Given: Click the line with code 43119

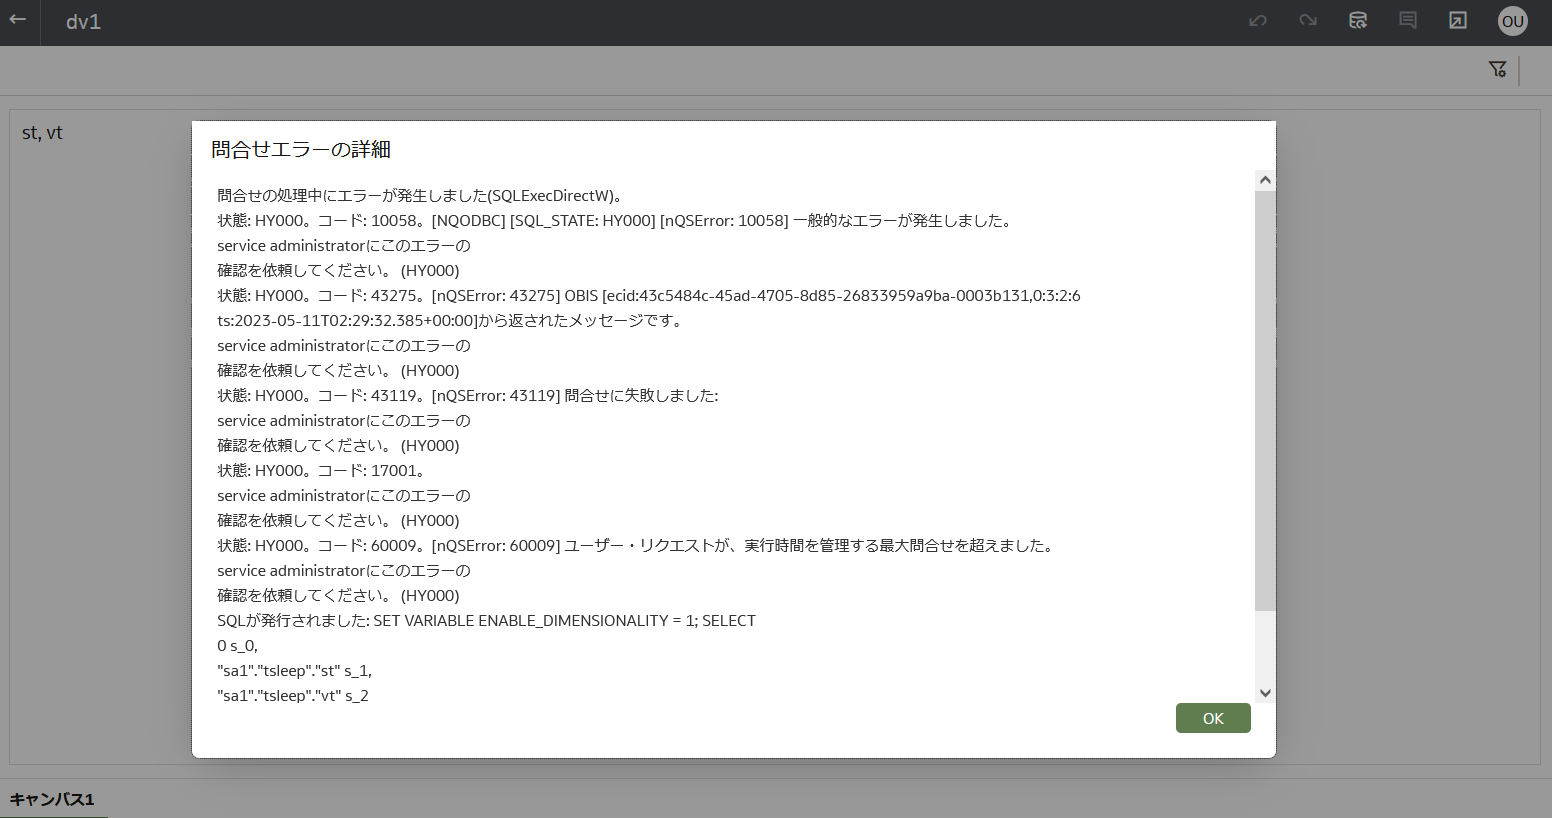Looking at the screenshot, I should pyautogui.click(x=468, y=396).
